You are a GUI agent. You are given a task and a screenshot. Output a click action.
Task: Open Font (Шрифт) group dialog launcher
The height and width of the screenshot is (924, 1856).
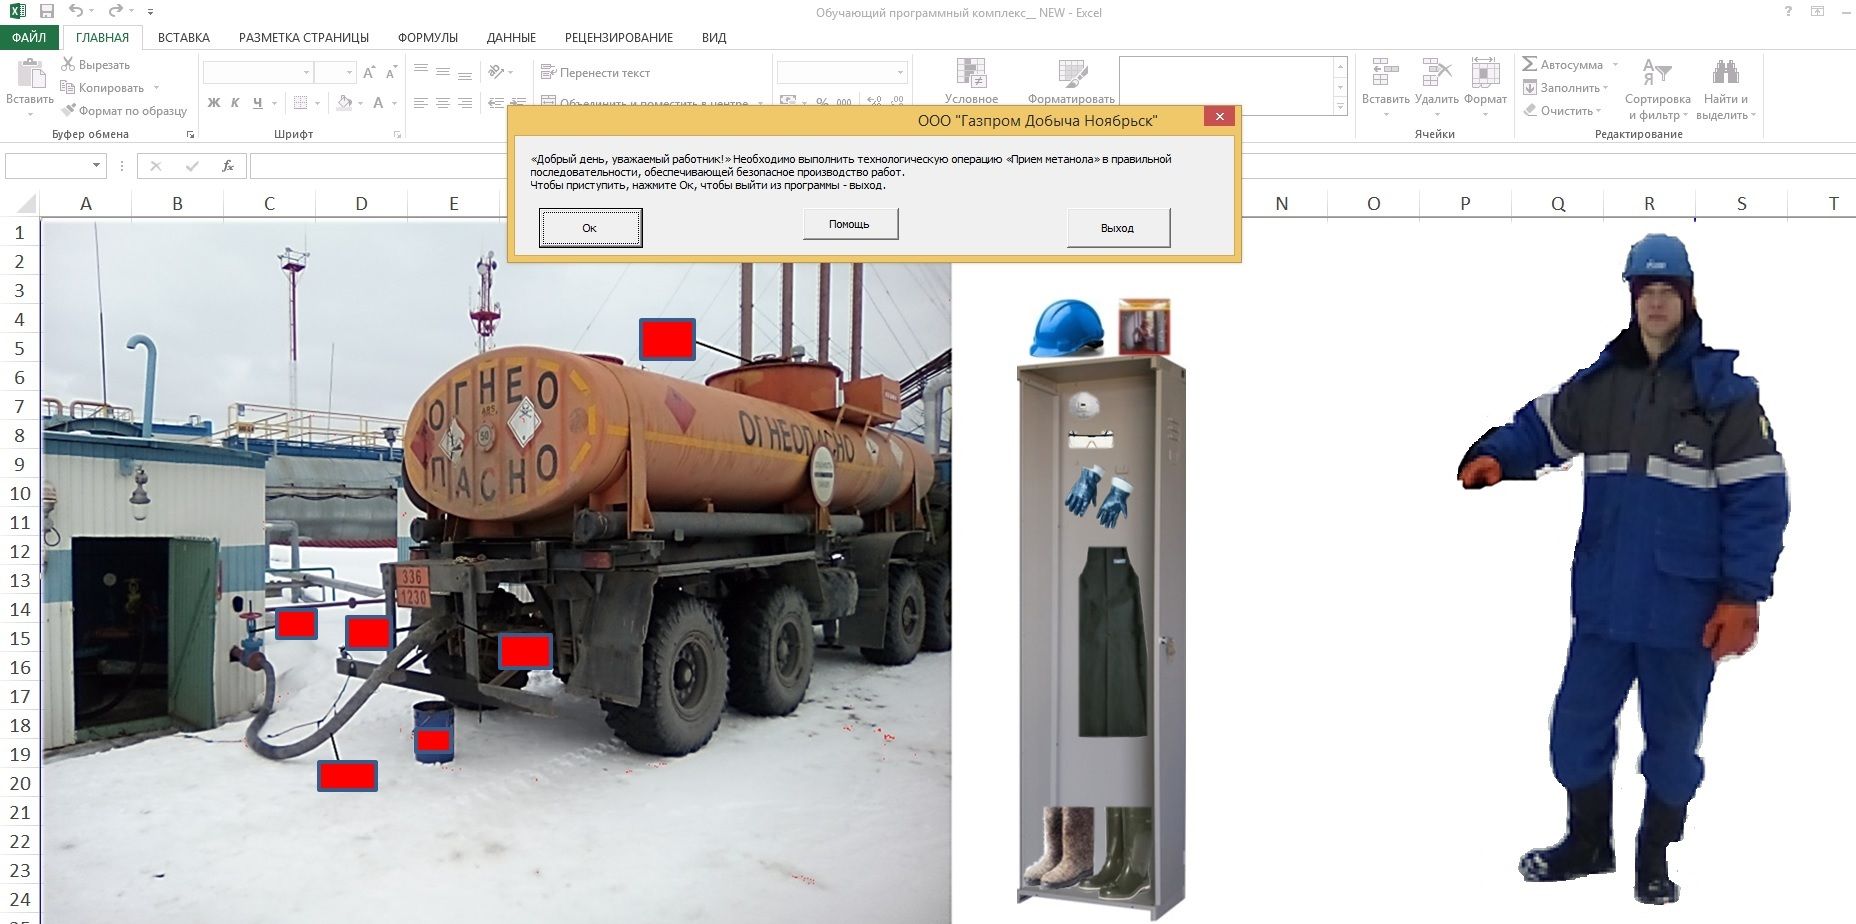point(397,134)
